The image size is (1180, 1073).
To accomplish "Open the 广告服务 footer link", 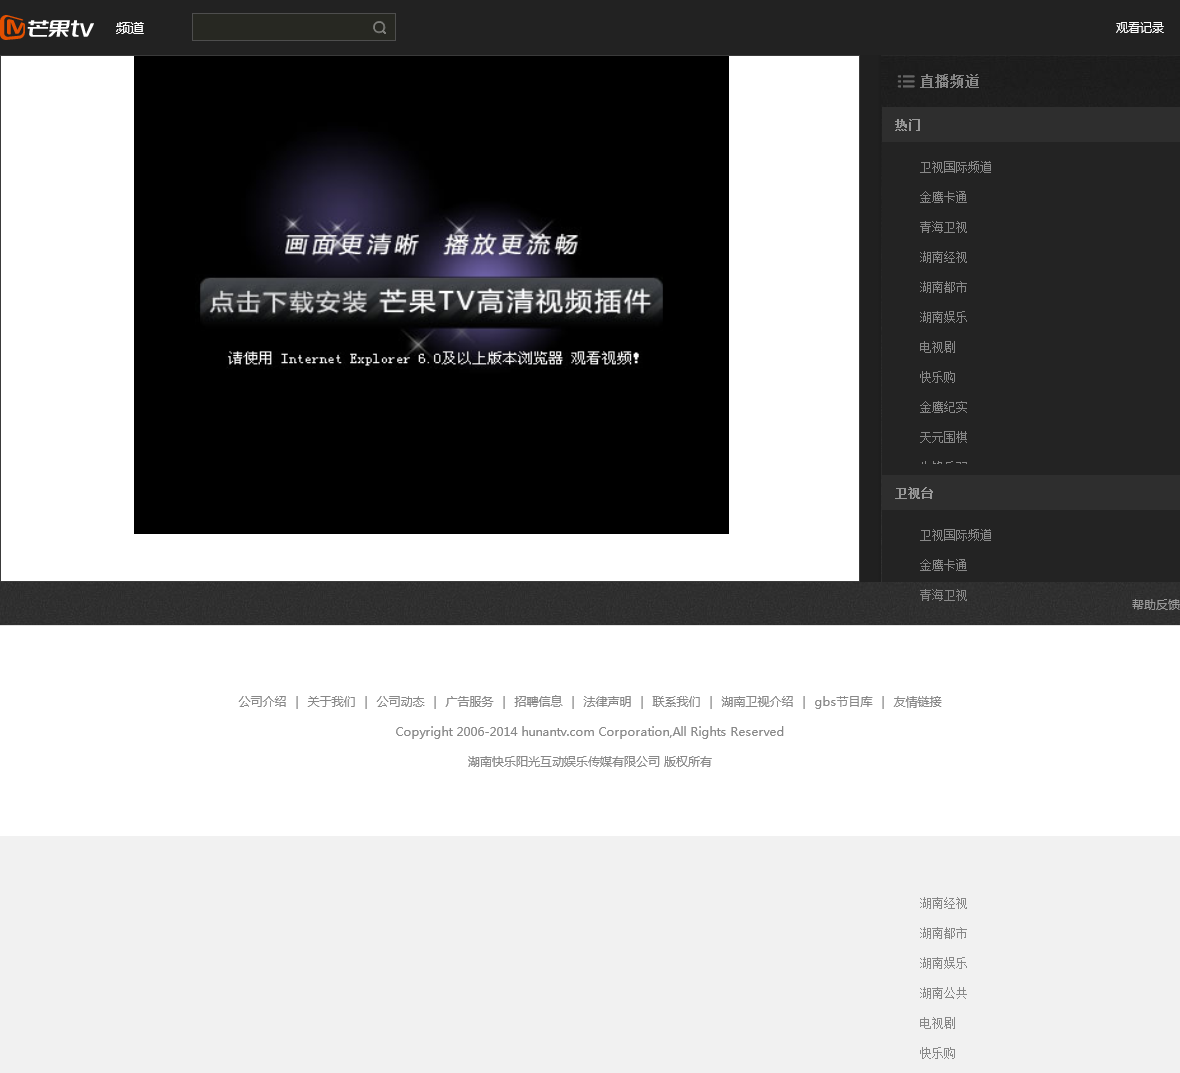I will point(469,701).
